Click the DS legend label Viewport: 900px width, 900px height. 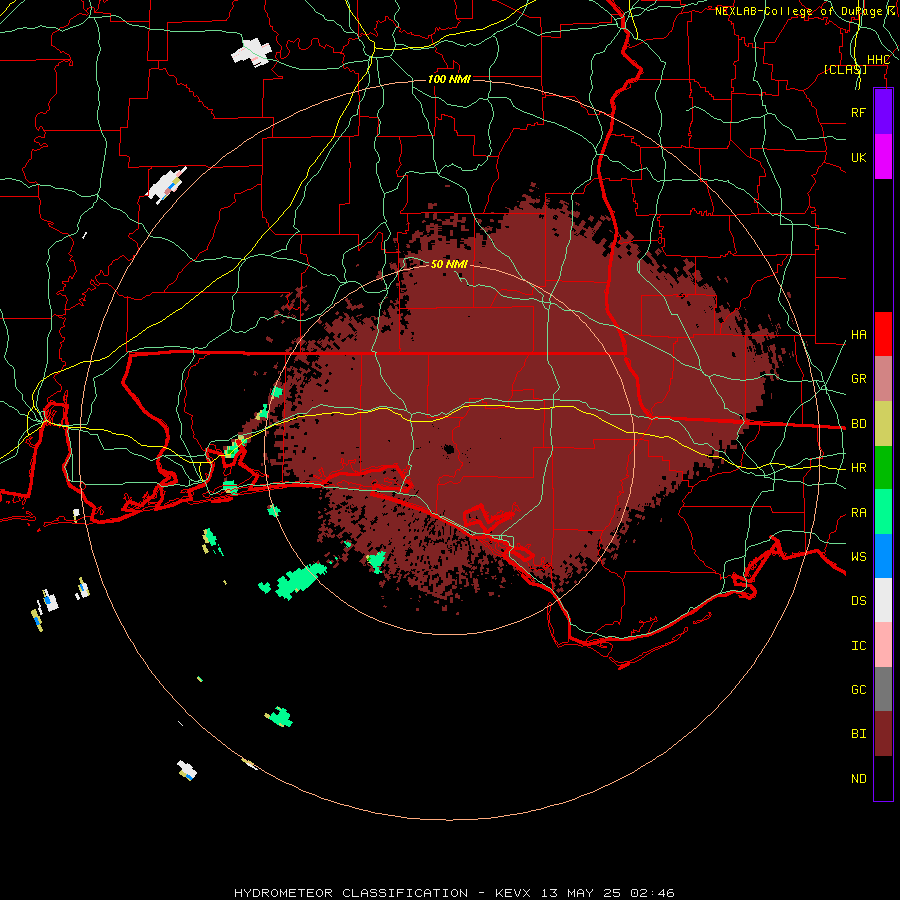[858, 601]
